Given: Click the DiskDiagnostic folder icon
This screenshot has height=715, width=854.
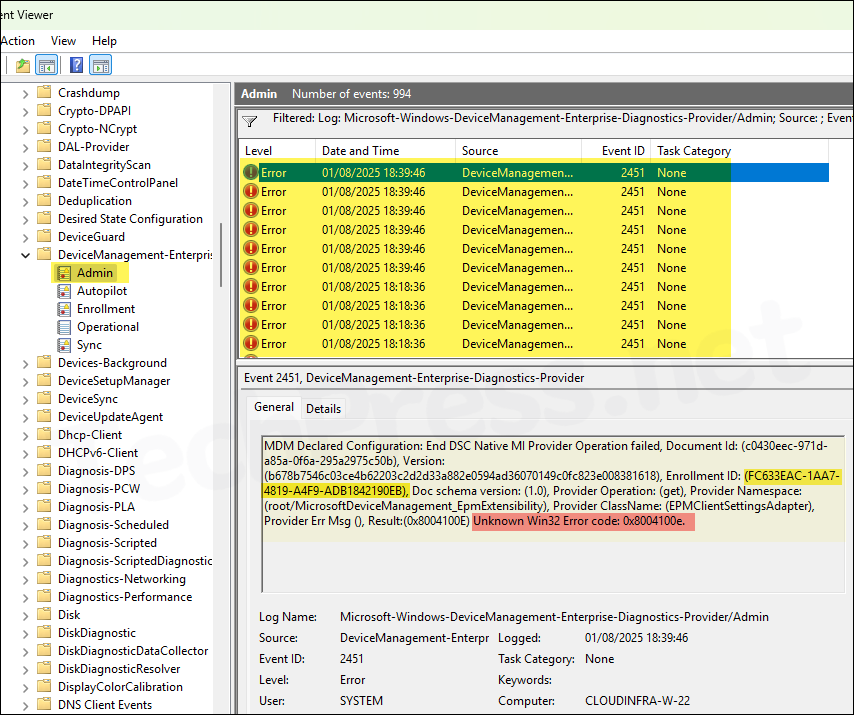Looking at the screenshot, I should pos(44,632).
